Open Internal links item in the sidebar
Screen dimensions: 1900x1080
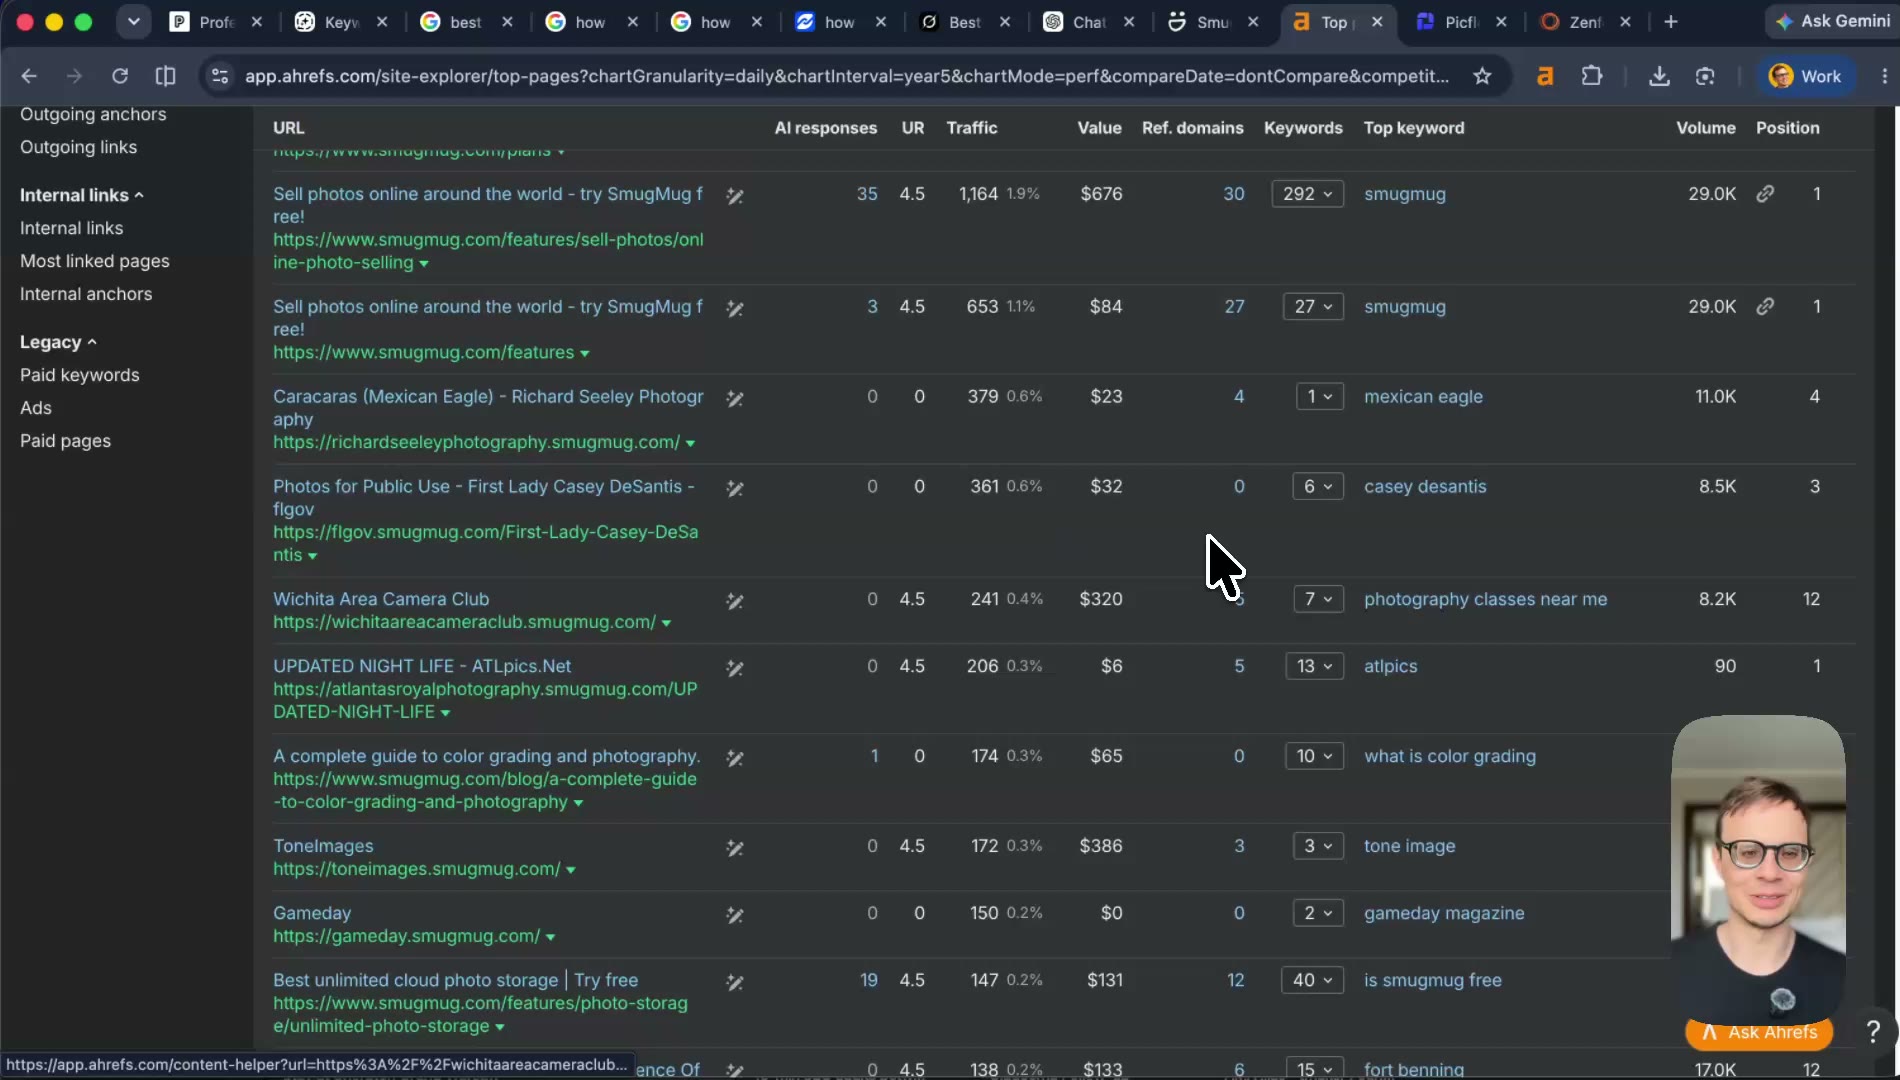(x=72, y=228)
